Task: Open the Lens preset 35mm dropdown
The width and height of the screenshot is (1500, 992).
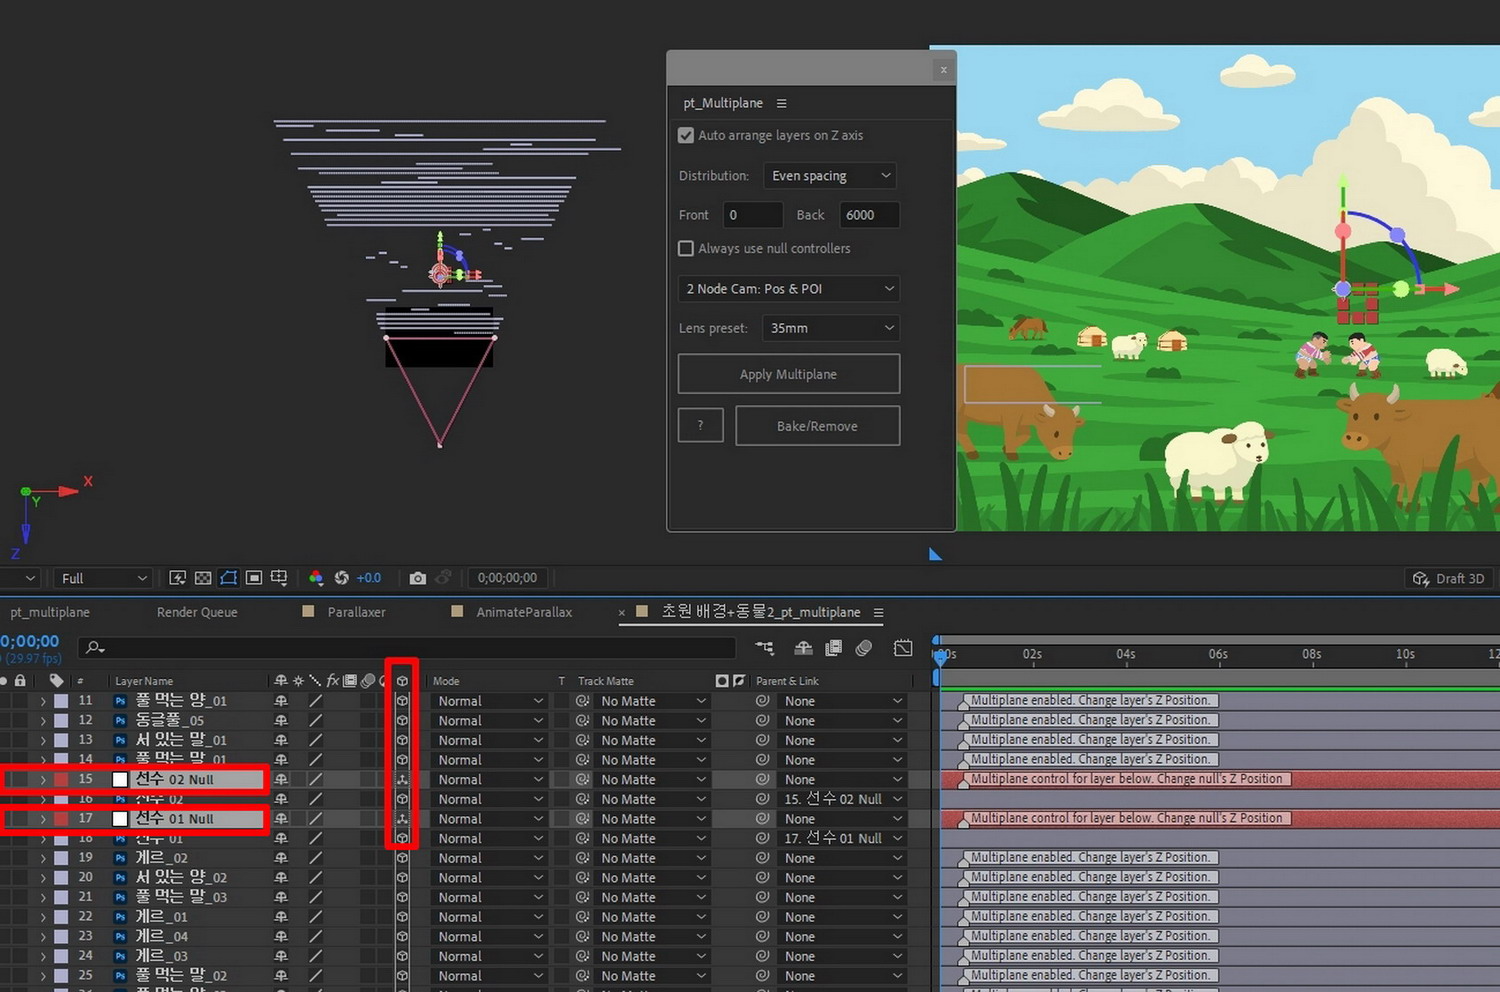Action: pos(831,328)
